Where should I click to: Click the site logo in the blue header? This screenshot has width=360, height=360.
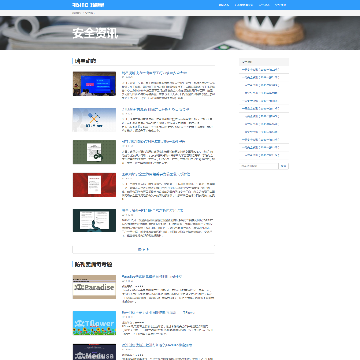(x=88, y=5)
